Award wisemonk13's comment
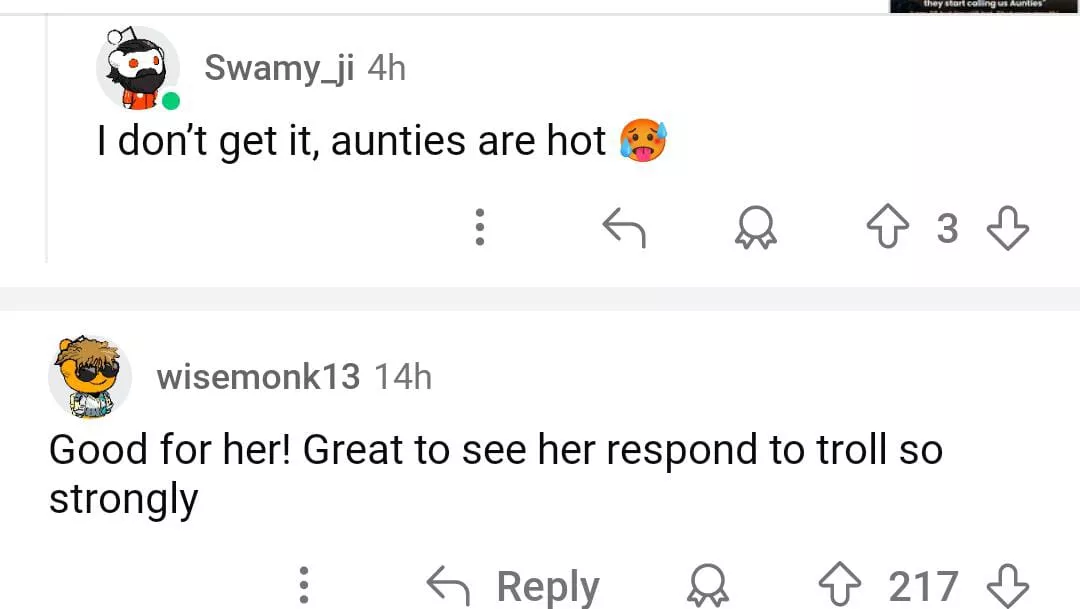Image resolution: width=1080 pixels, height=609 pixels. [x=707, y=586]
